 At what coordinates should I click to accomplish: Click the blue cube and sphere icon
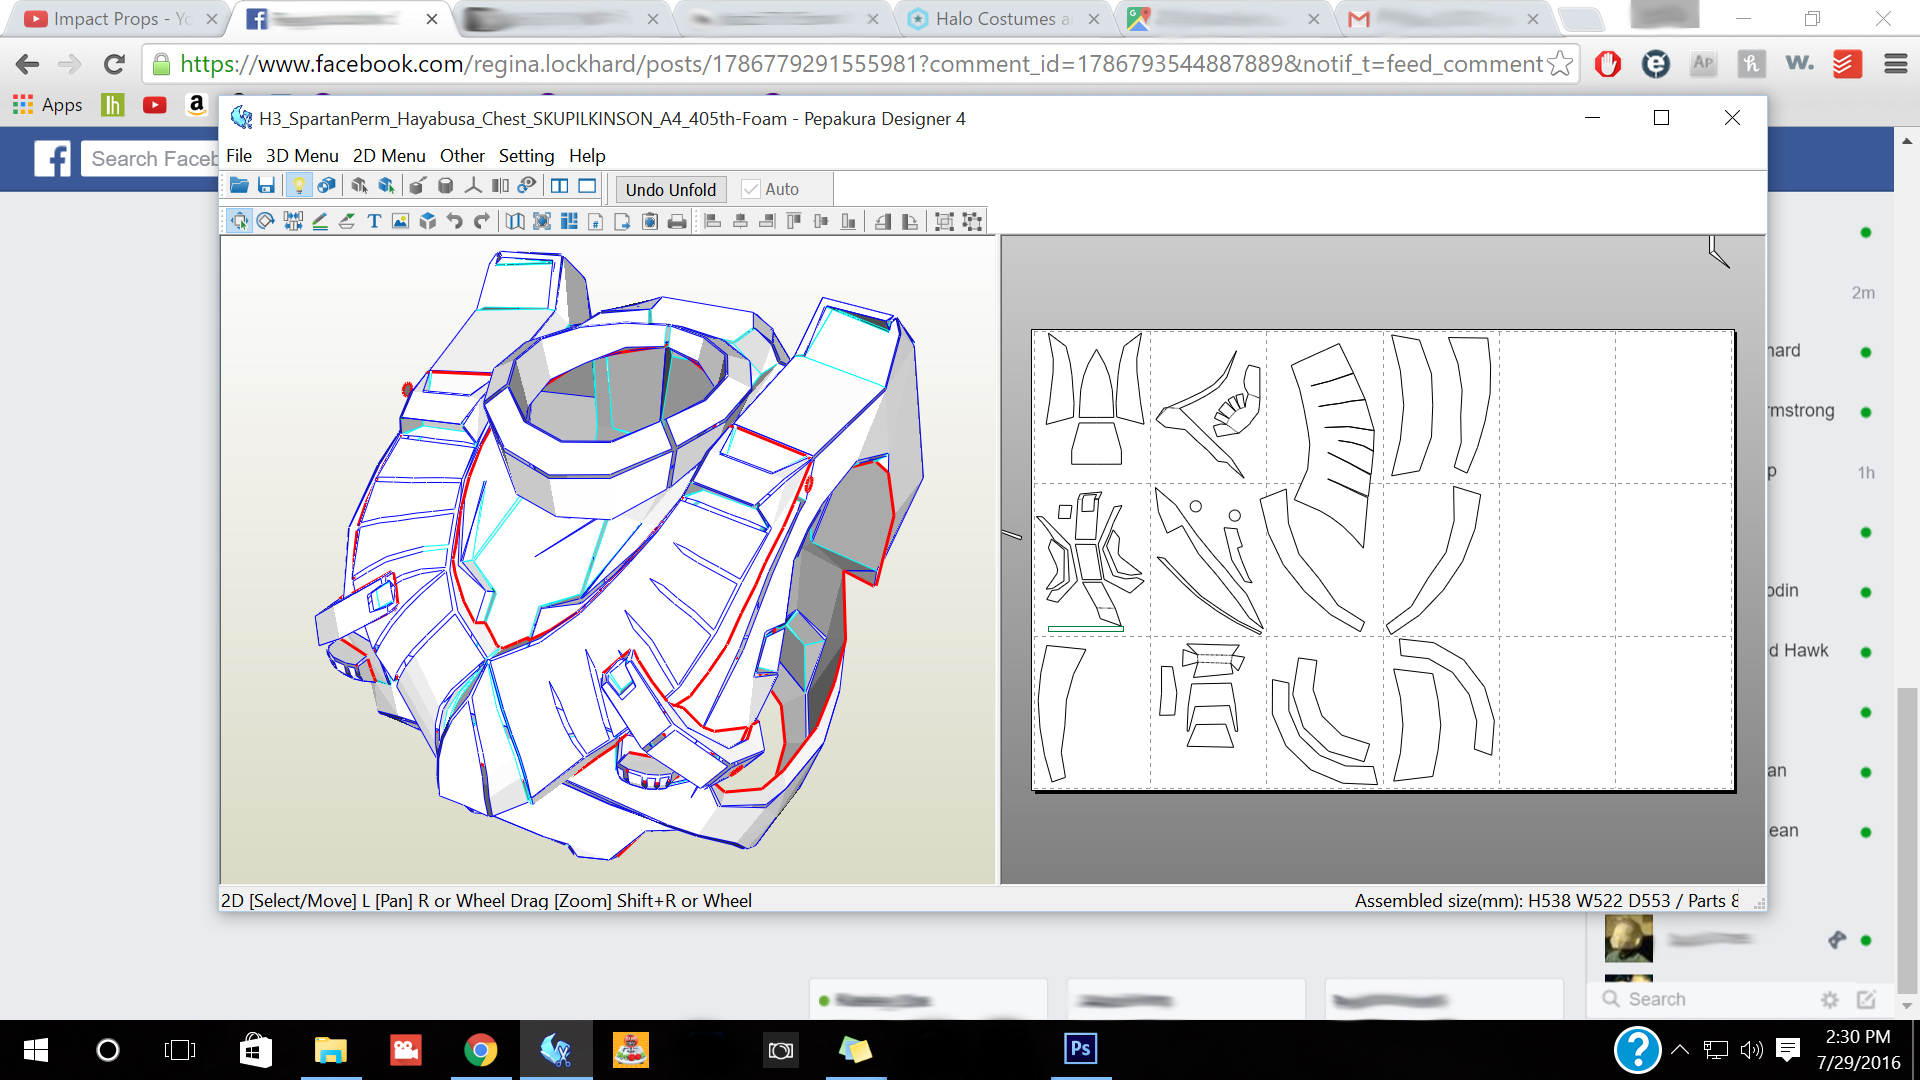pos(326,186)
